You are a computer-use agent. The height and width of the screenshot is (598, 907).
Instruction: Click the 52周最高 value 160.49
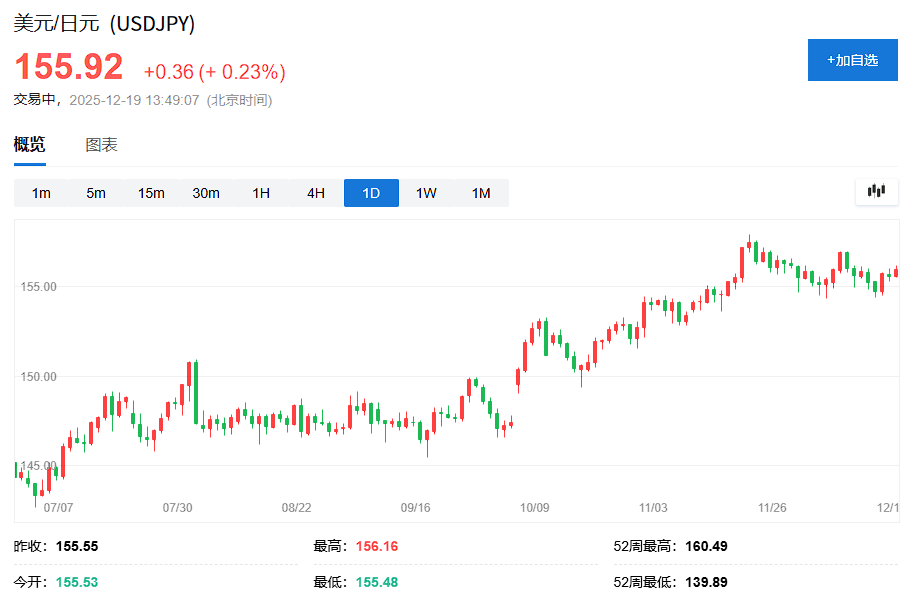click(706, 546)
